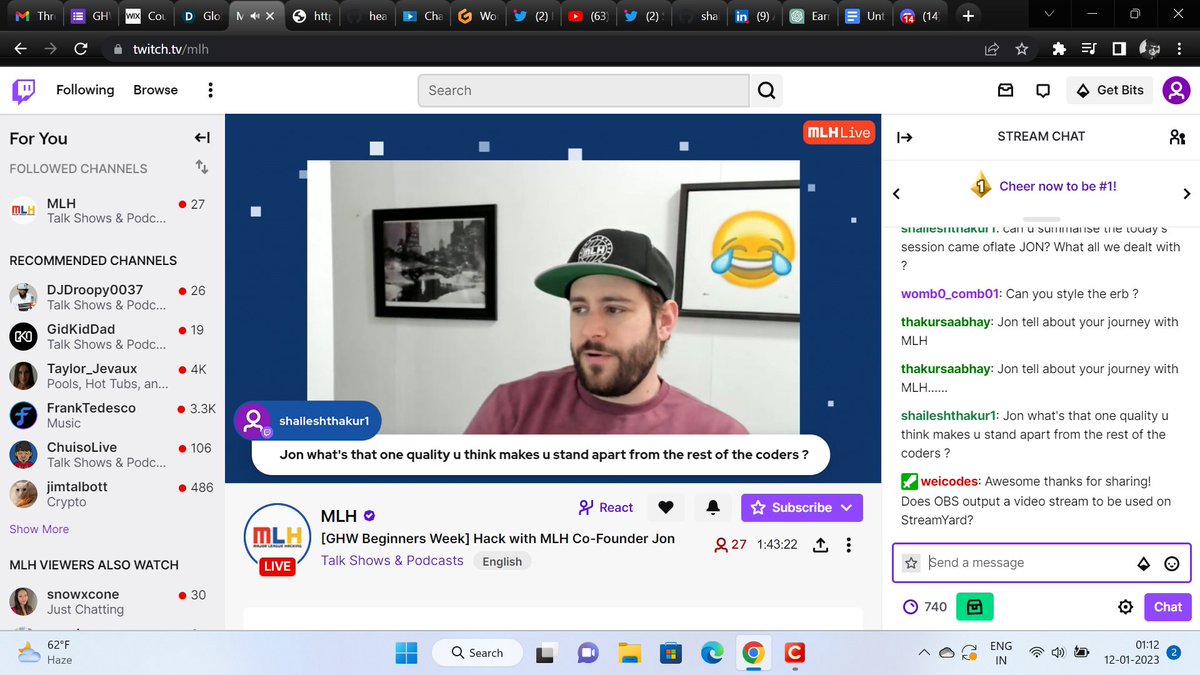The image size is (1200, 675).
Task: Click the star icon in chat input
Action: tap(911, 563)
